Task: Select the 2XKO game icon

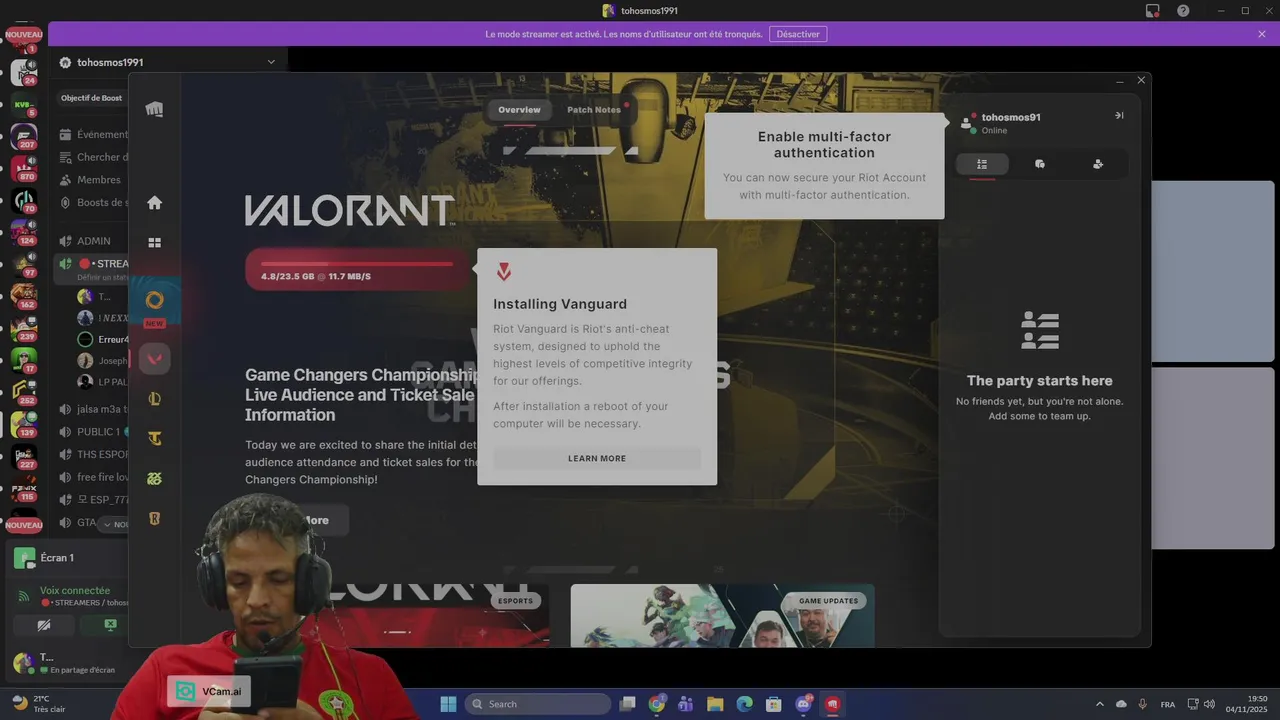Action: click(155, 478)
